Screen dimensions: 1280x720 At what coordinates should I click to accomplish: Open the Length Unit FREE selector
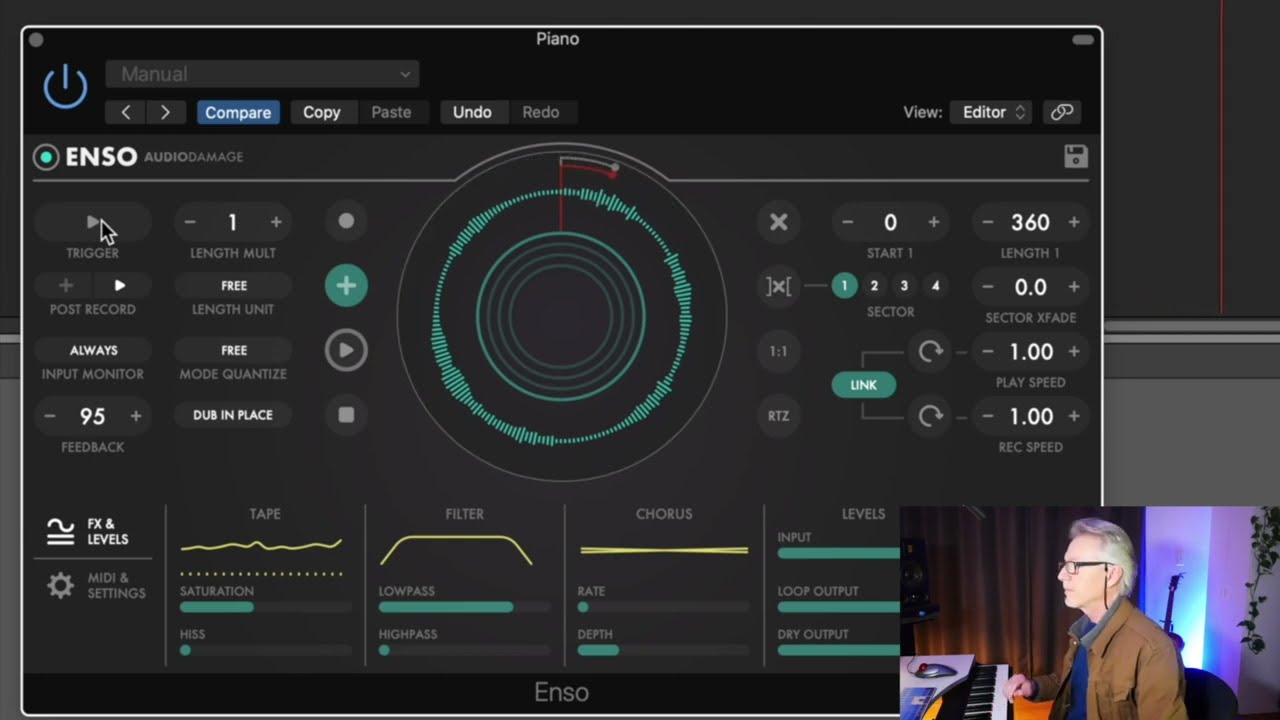click(233, 286)
